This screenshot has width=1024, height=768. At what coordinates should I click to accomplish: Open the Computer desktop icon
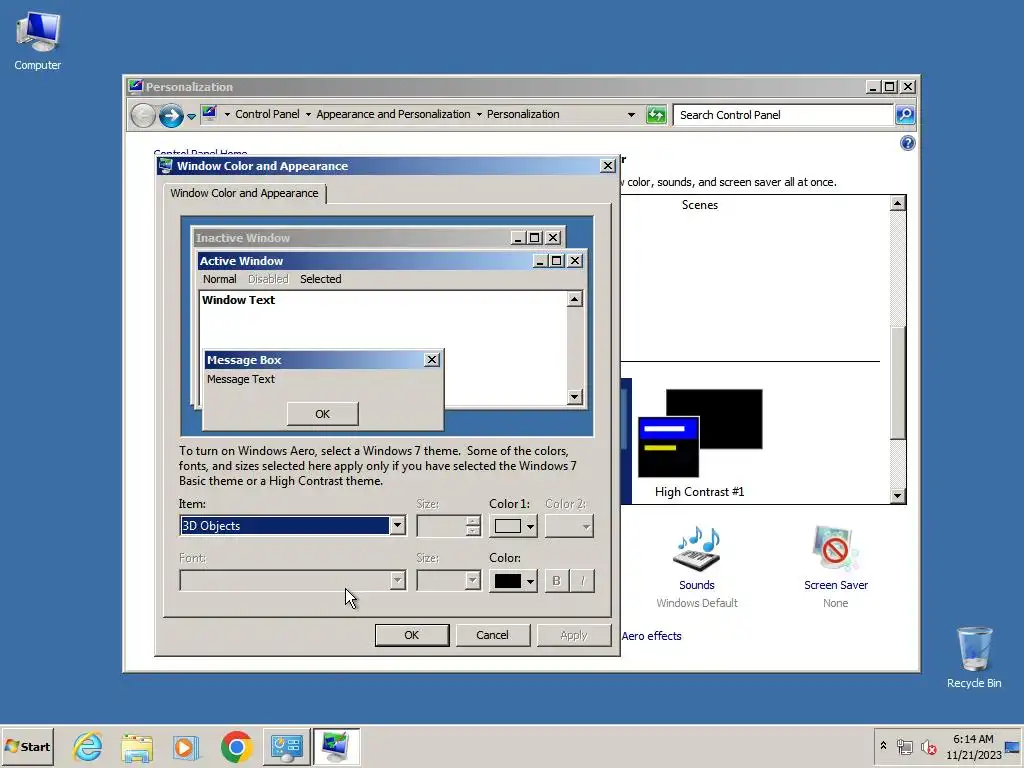(37, 41)
